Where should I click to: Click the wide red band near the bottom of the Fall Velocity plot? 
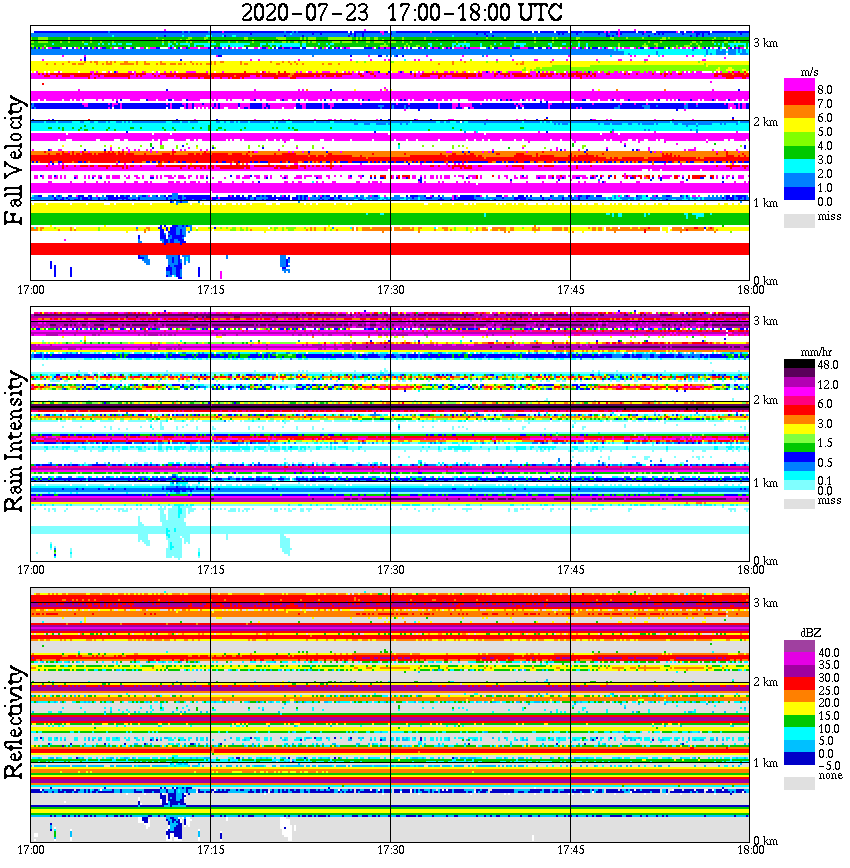tap(390, 249)
